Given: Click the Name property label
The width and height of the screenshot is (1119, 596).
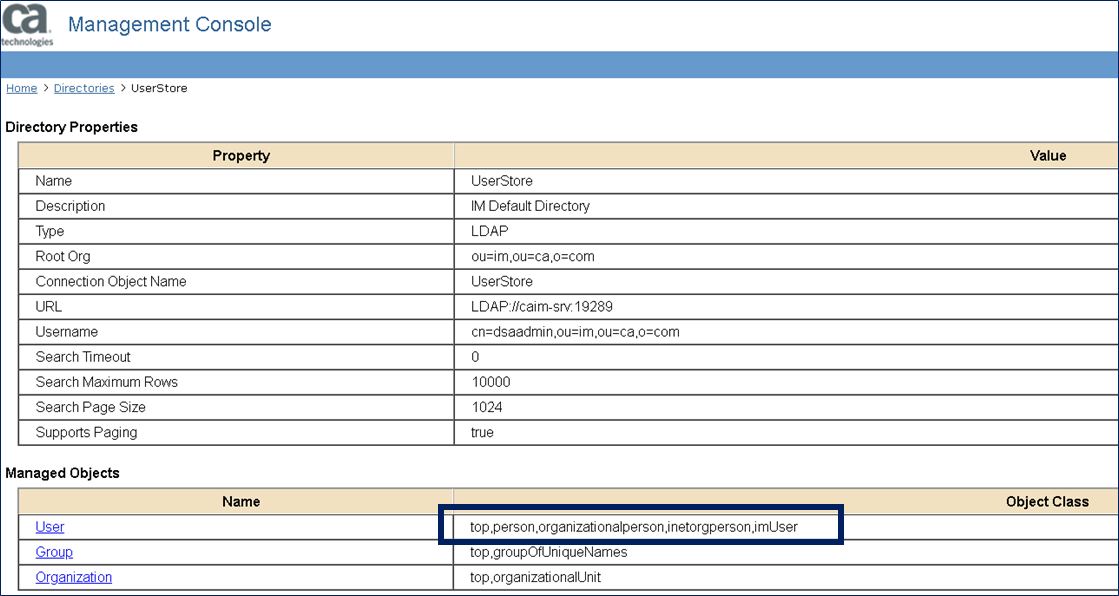Looking at the screenshot, I should click(54, 181).
